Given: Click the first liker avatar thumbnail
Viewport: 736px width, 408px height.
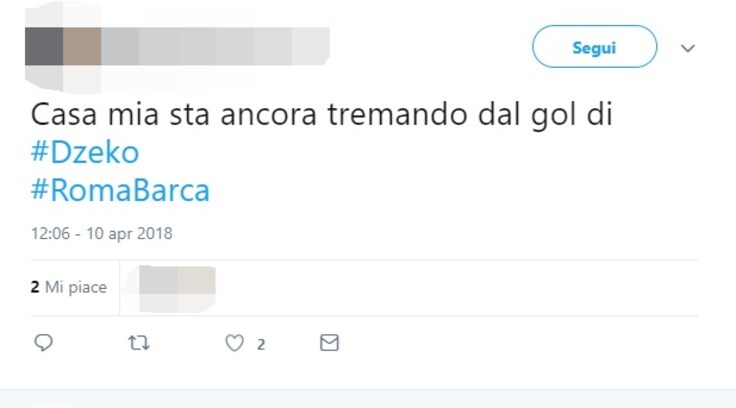Looking at the screenshot, I should pyautogui.click(x=158, y=288).
